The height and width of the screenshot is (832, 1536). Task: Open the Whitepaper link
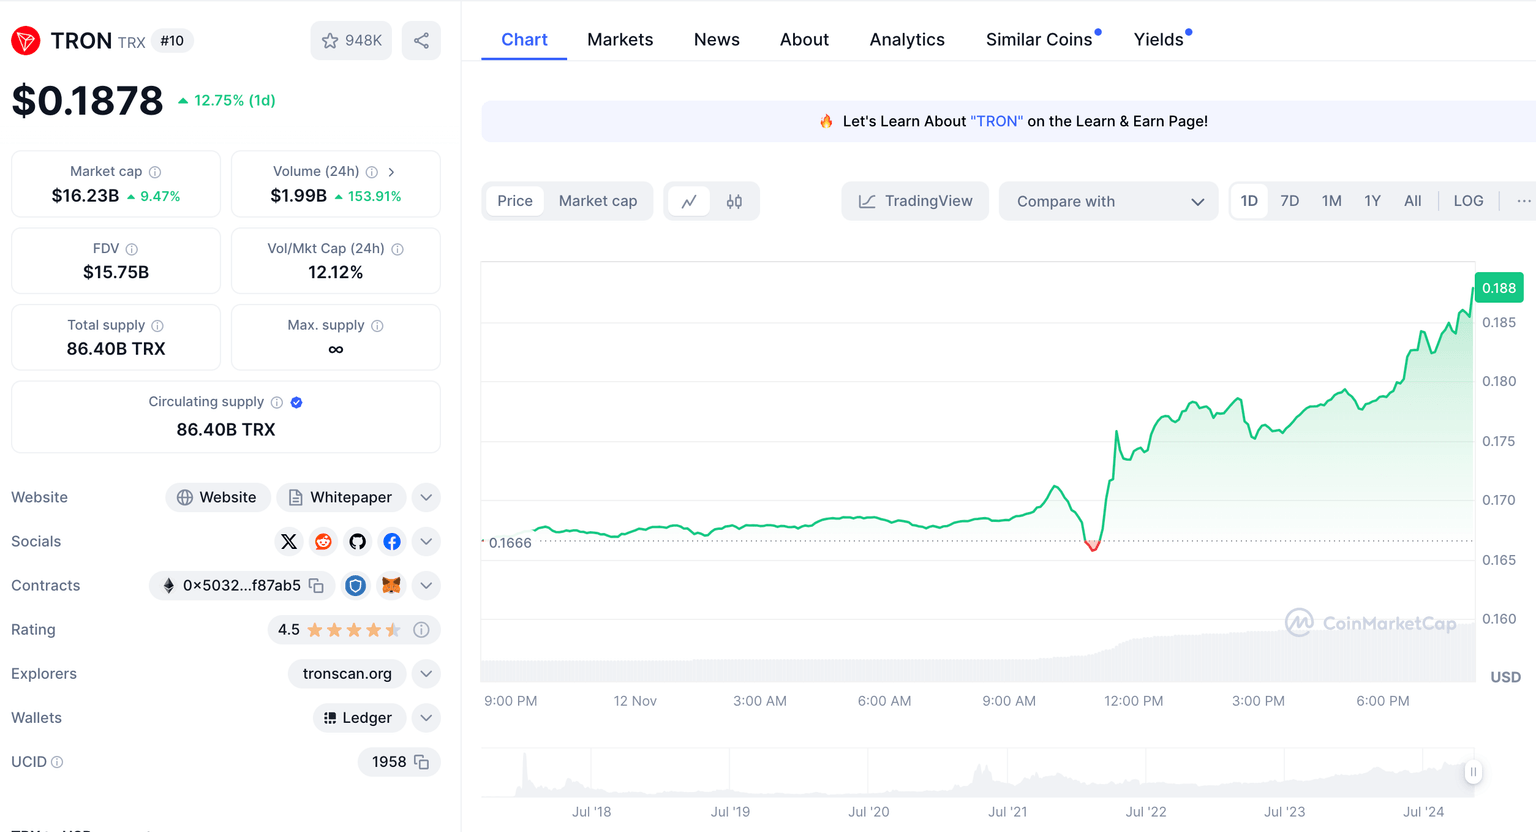pos(340,497)
